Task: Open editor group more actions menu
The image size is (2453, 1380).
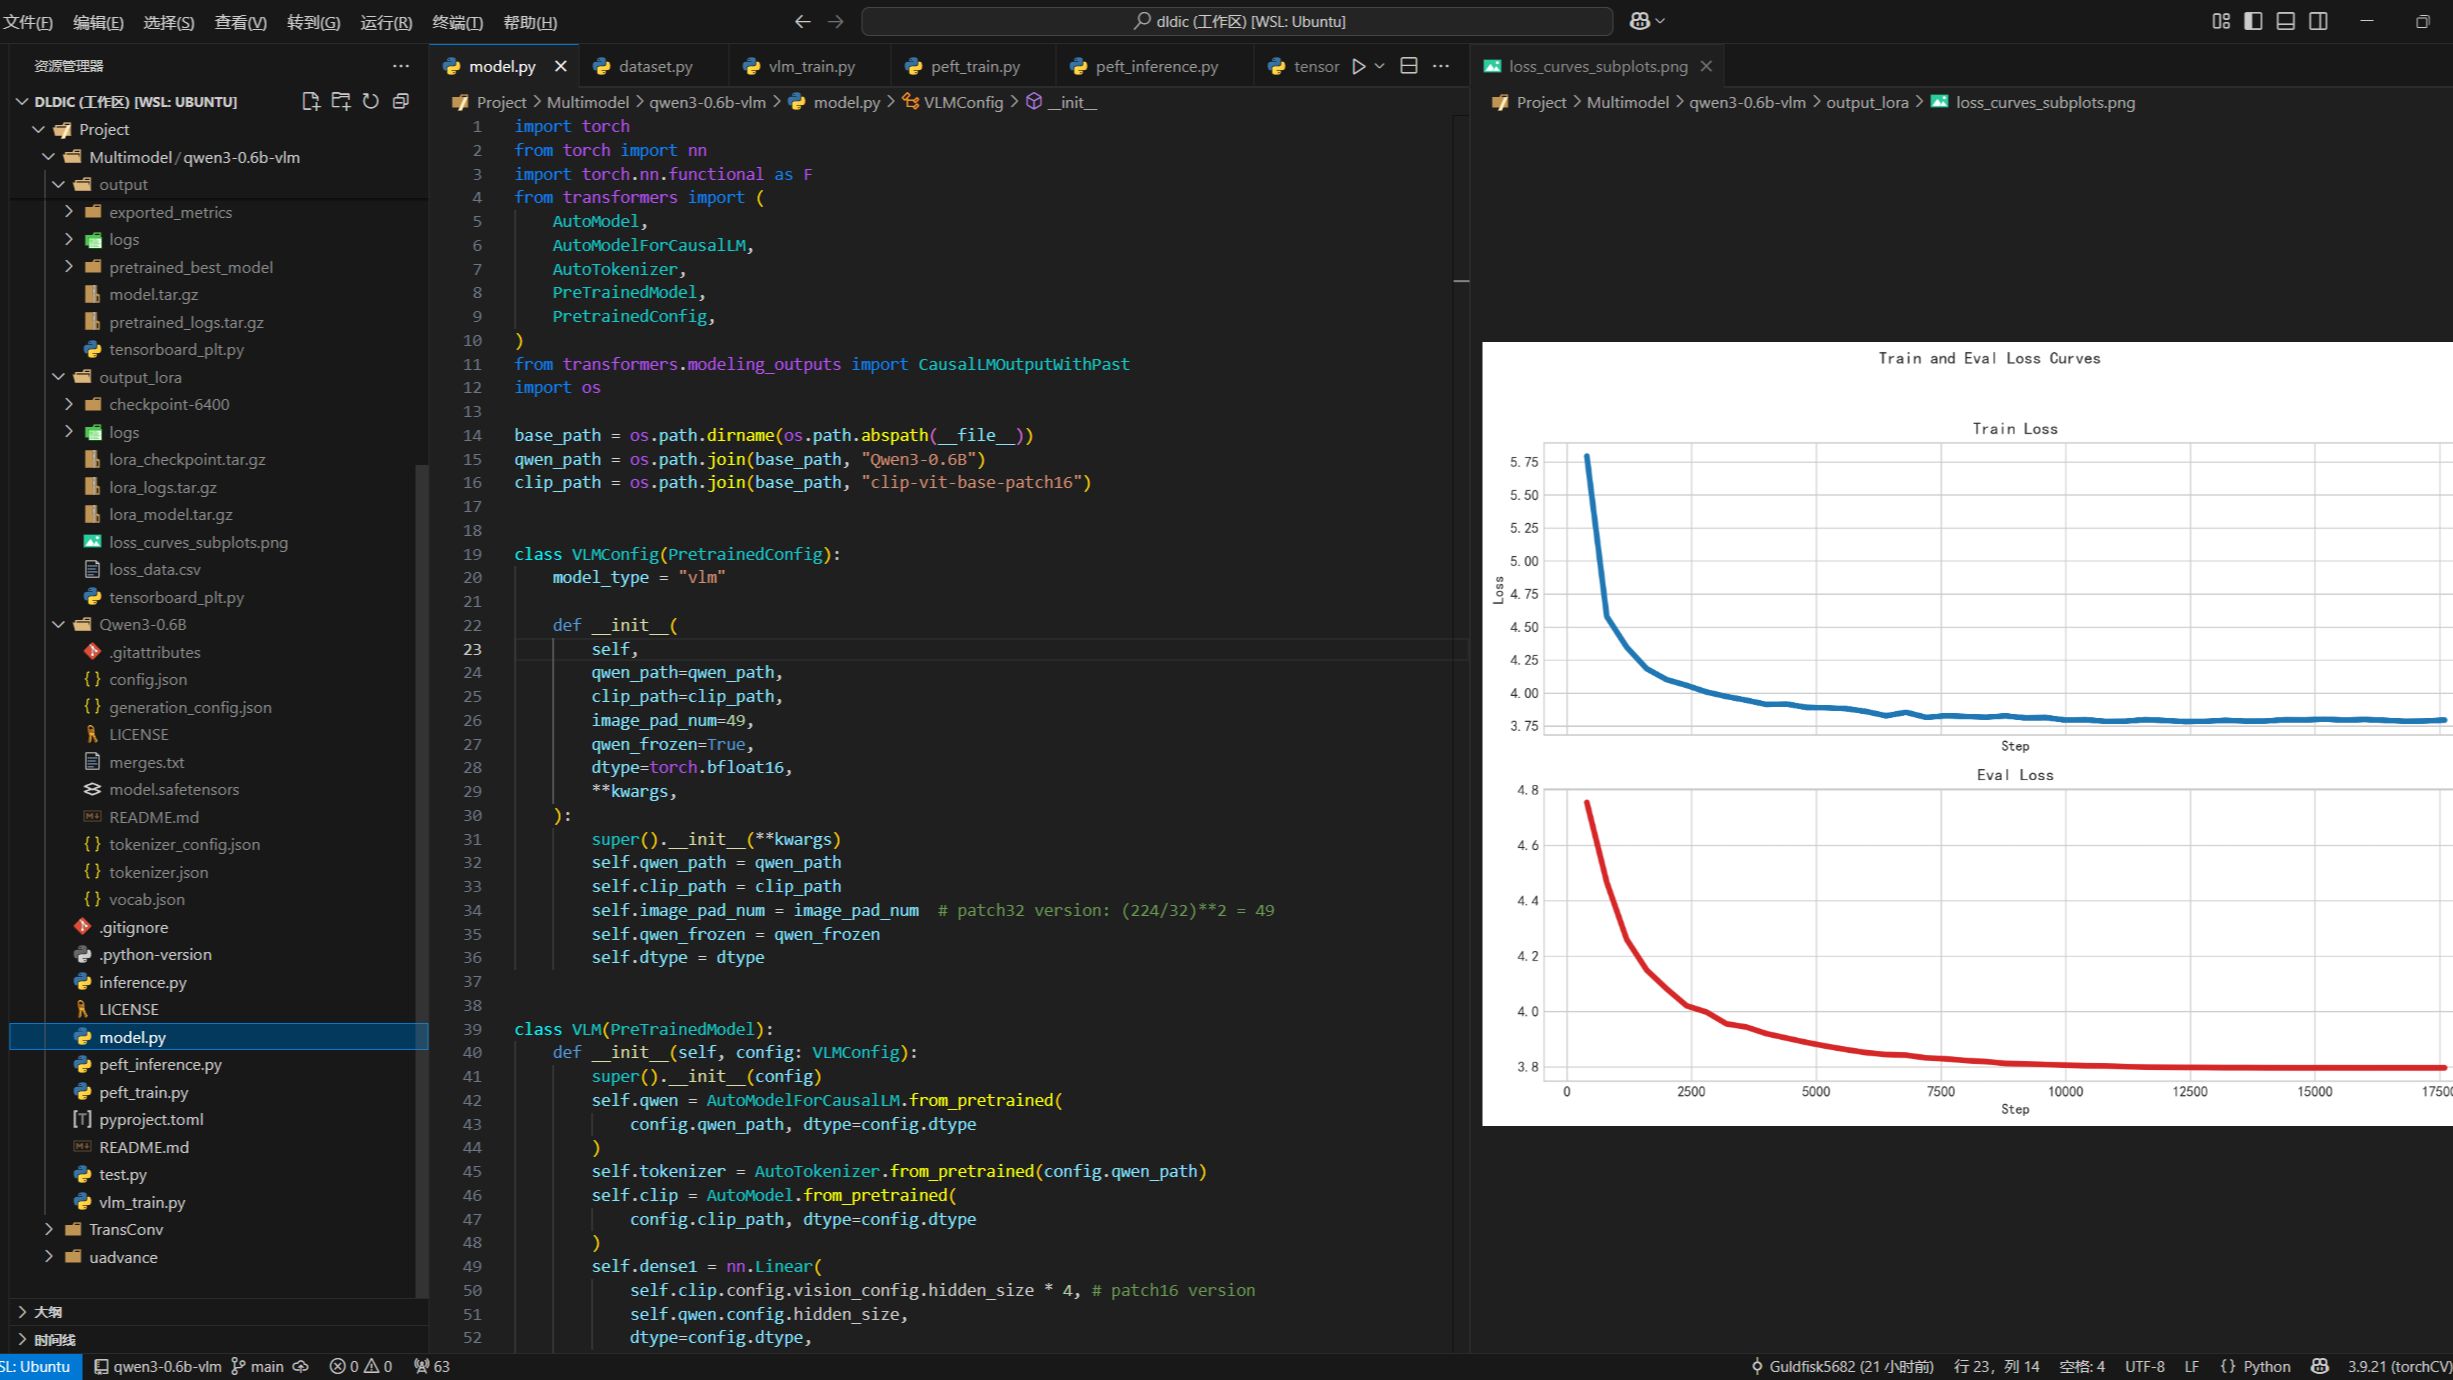Action: 1441,66
